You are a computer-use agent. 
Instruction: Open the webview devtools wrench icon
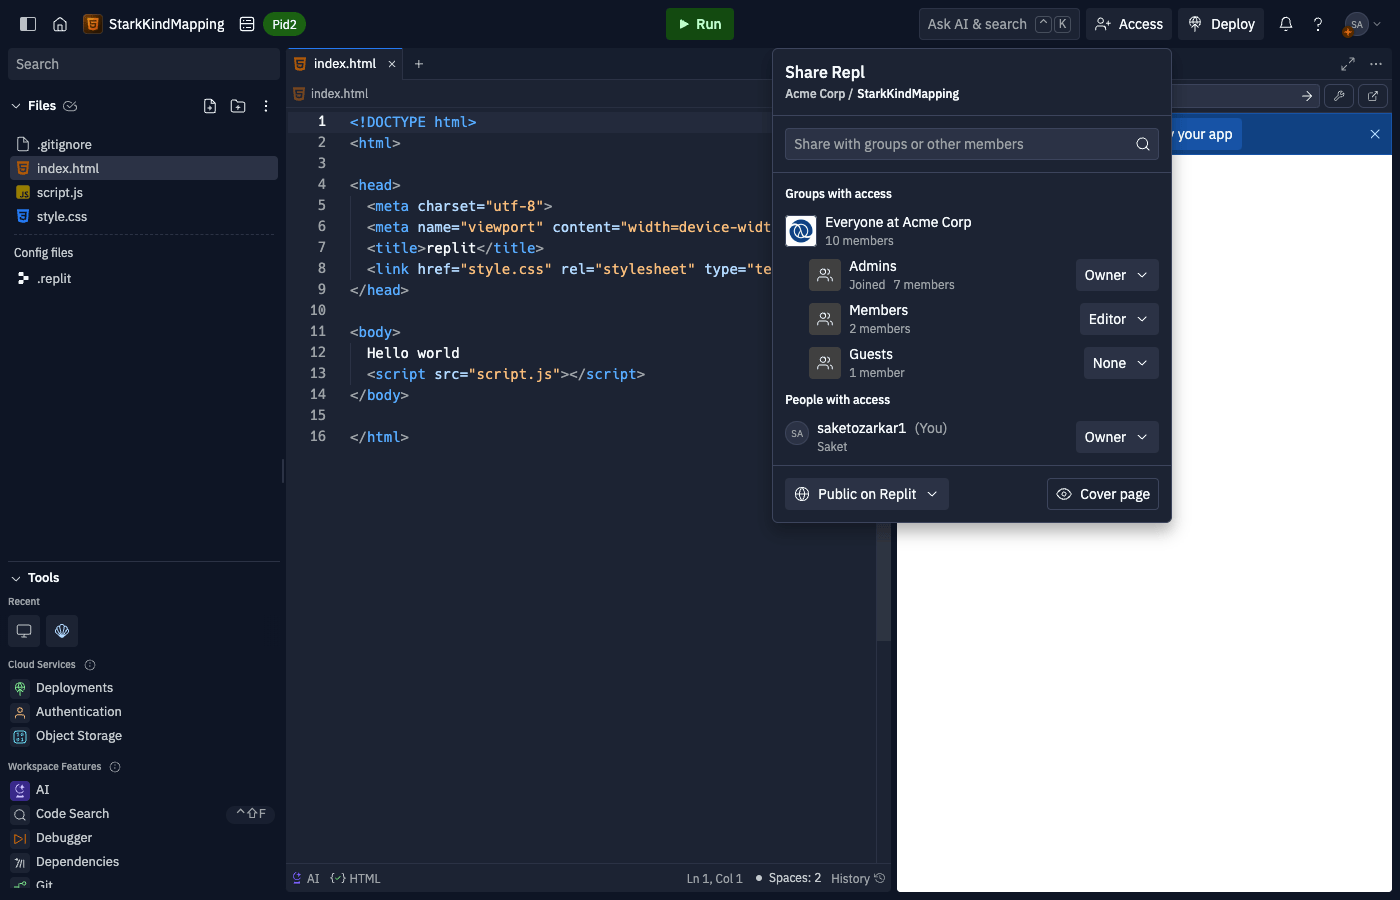tap(1339, 96)
